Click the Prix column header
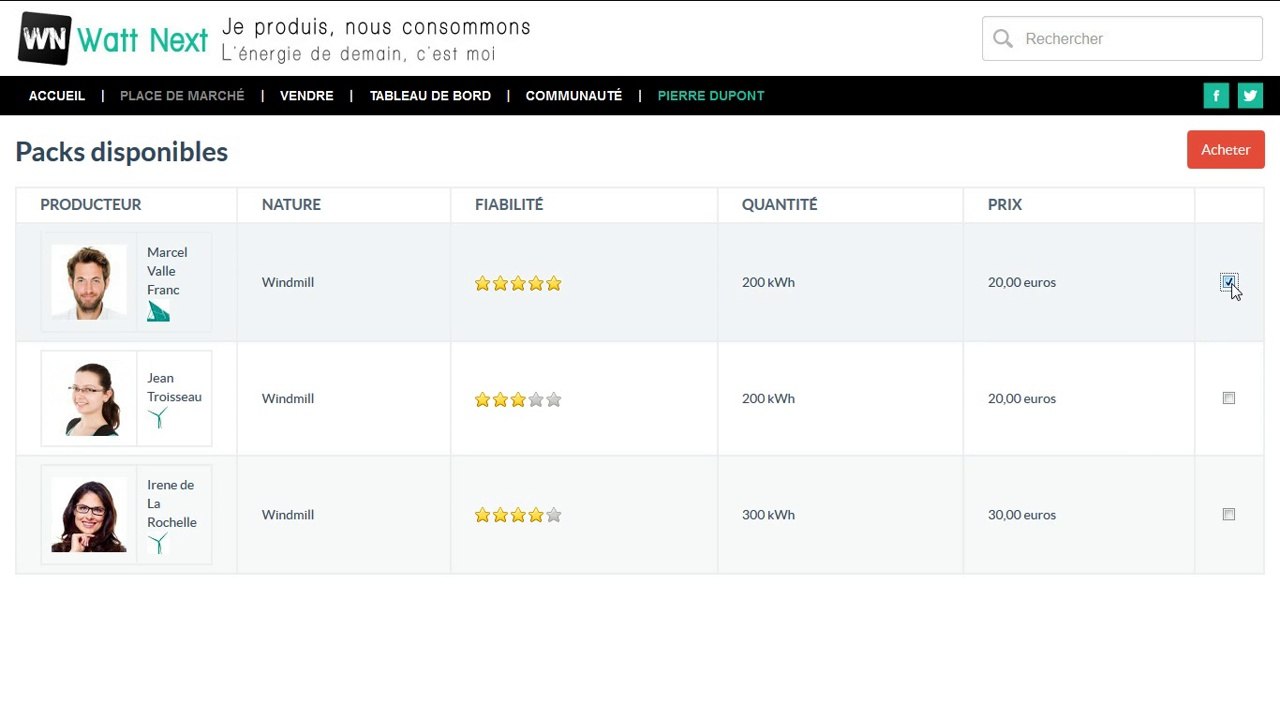1280x720 pixels. [x=1005, y=204]
